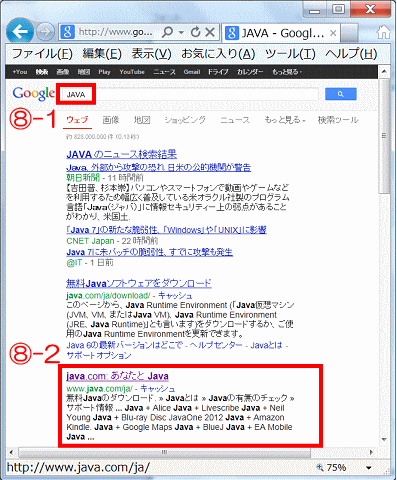The image size is (397, 480).
Task: Click vertical scrollbar up arrow
Action: point(384,71)
